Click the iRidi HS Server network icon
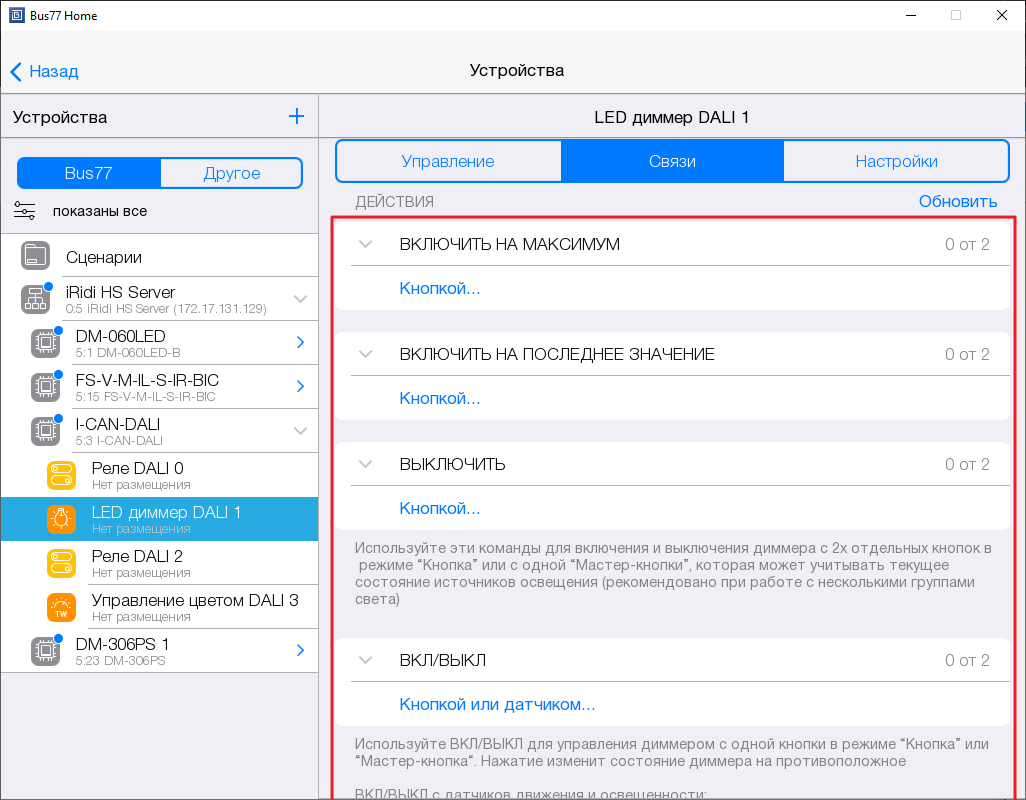The width and height of the screenshot is (1026, 800). (36, 299)
